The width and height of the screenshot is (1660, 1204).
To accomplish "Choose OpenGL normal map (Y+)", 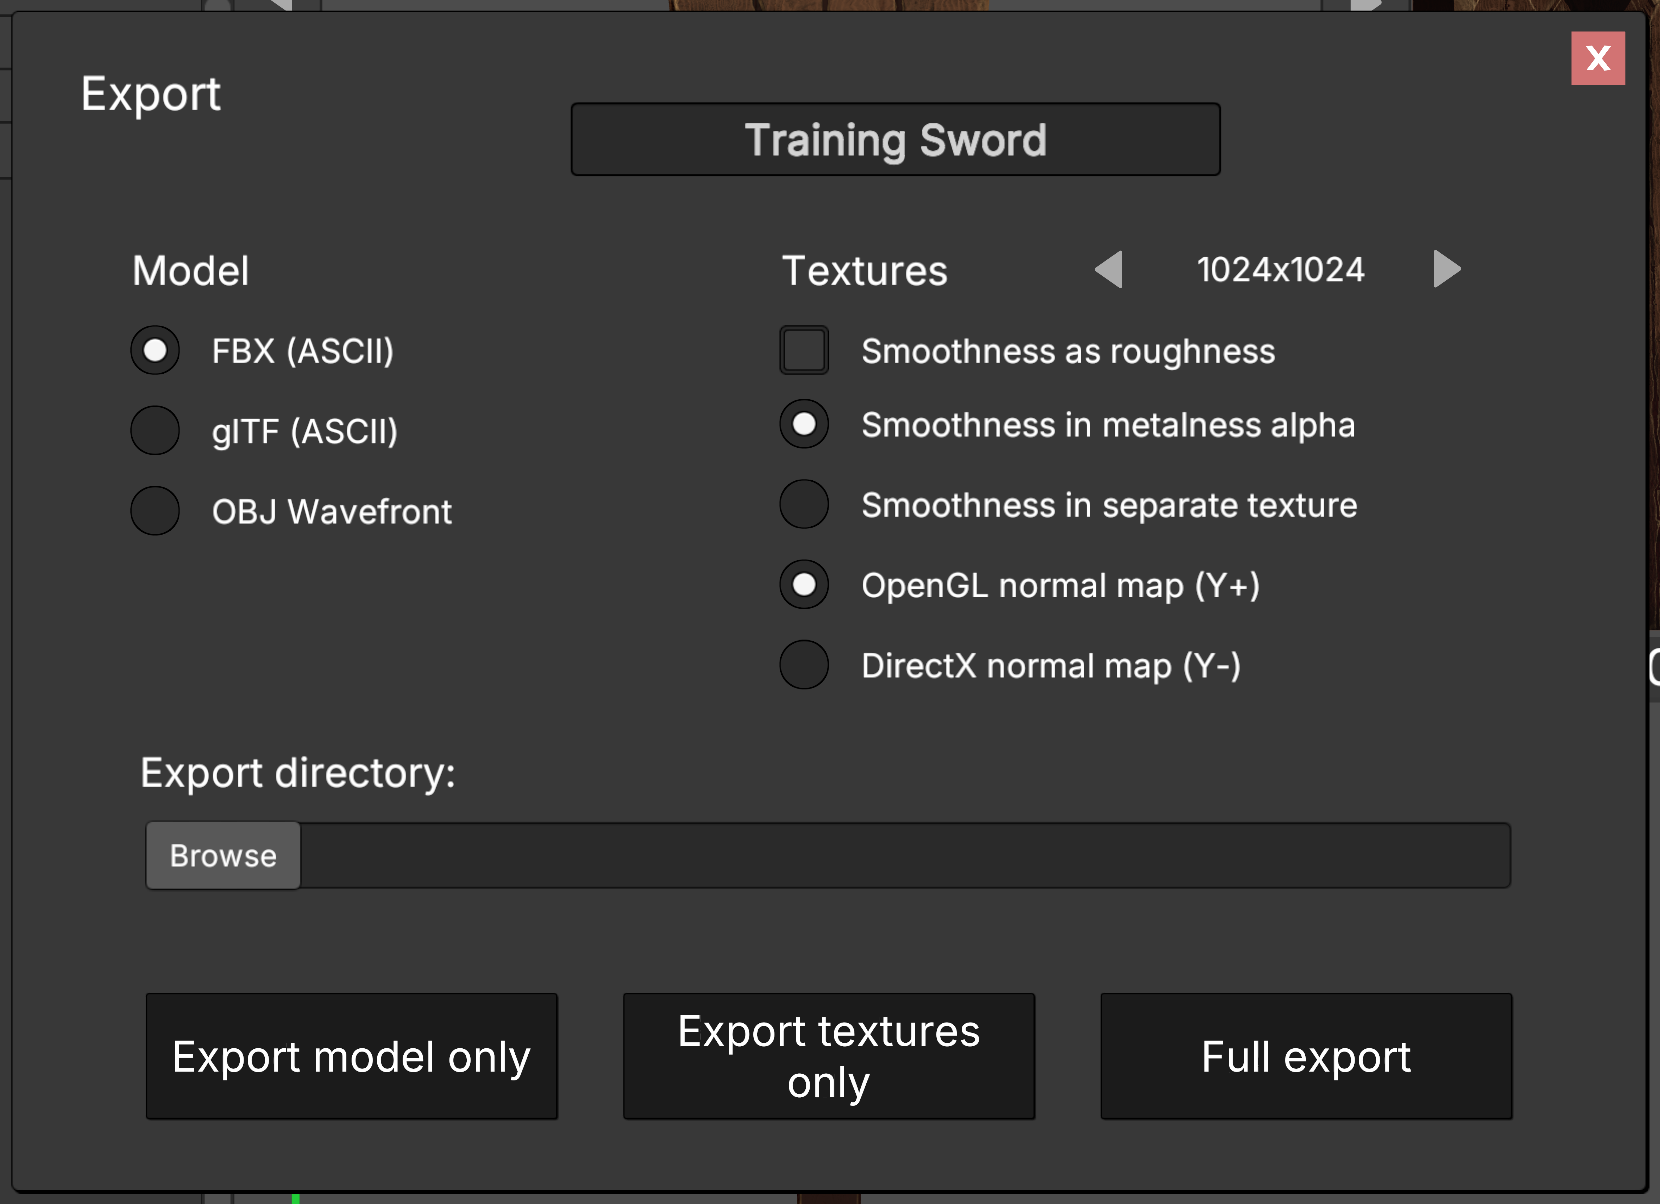I will (x=804, y=585).
